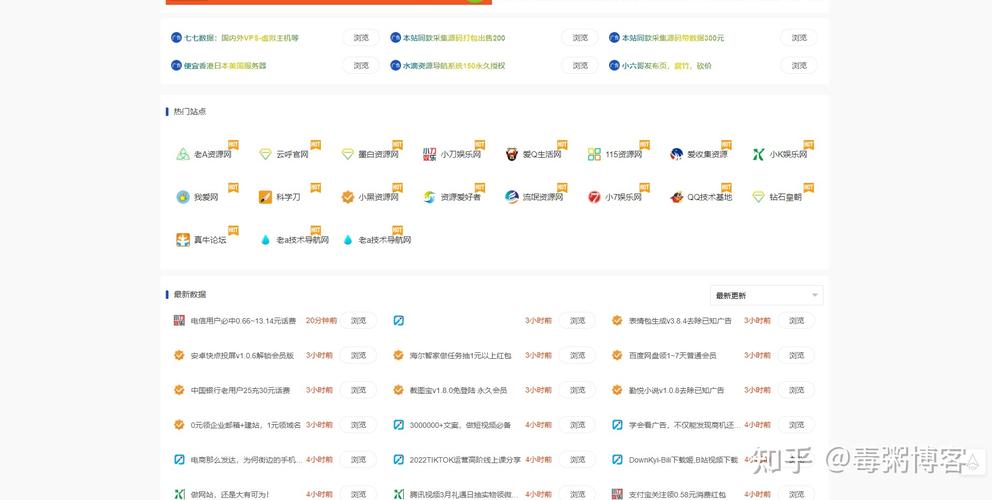The width and height of the screenshot is (992, 500).
Task: Click 浏览 for 电信用户必中 话费 entry
Action: pos(359,321)
